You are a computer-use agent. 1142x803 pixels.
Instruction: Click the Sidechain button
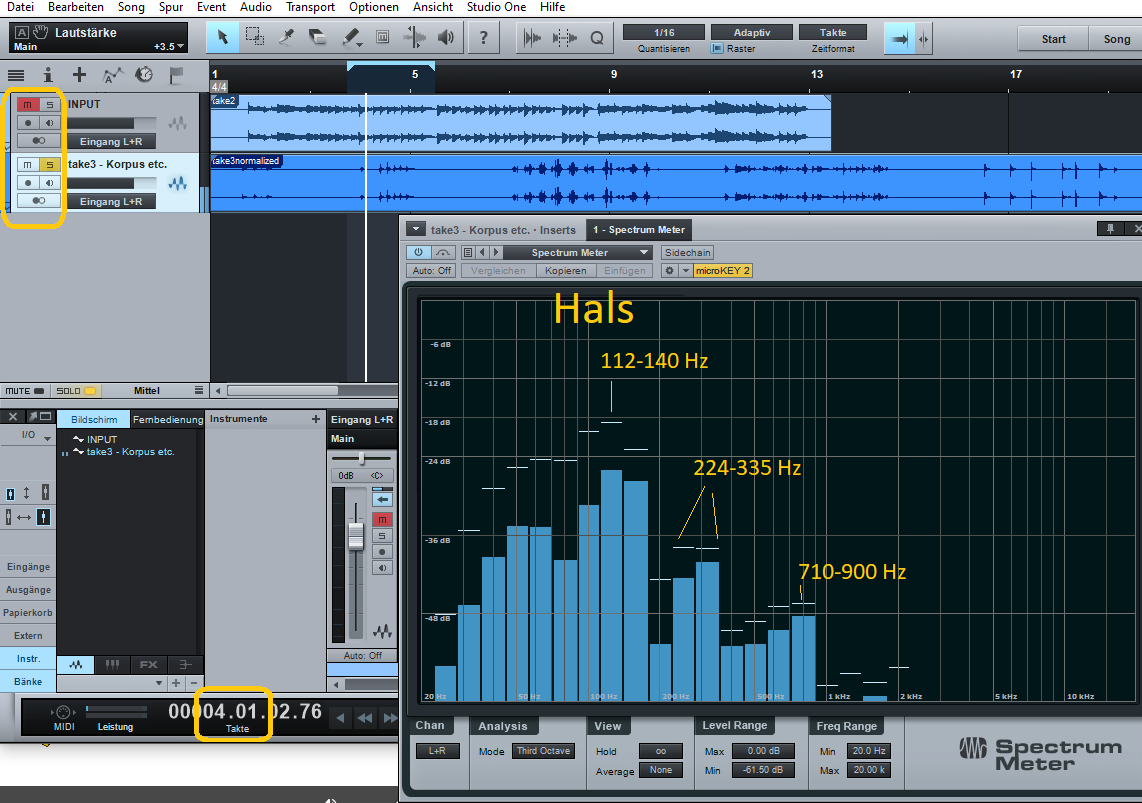coord(688,253)
